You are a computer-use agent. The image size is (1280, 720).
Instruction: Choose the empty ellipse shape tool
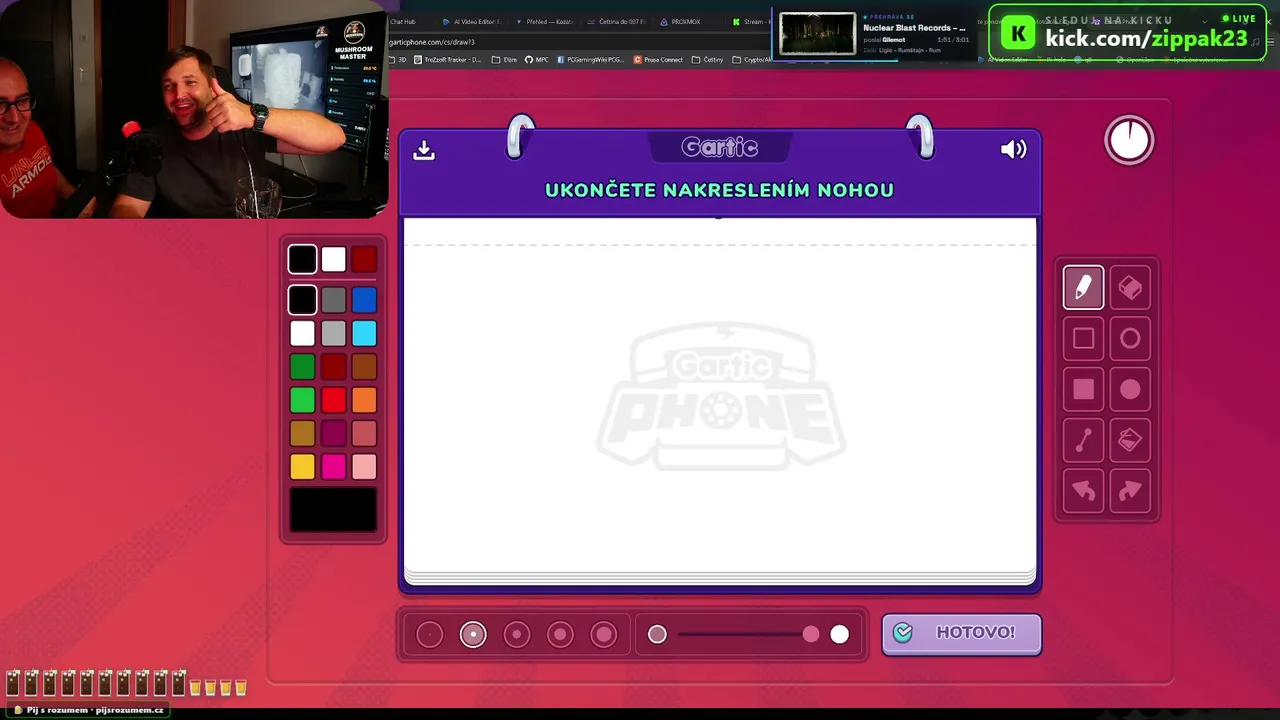1130,339
